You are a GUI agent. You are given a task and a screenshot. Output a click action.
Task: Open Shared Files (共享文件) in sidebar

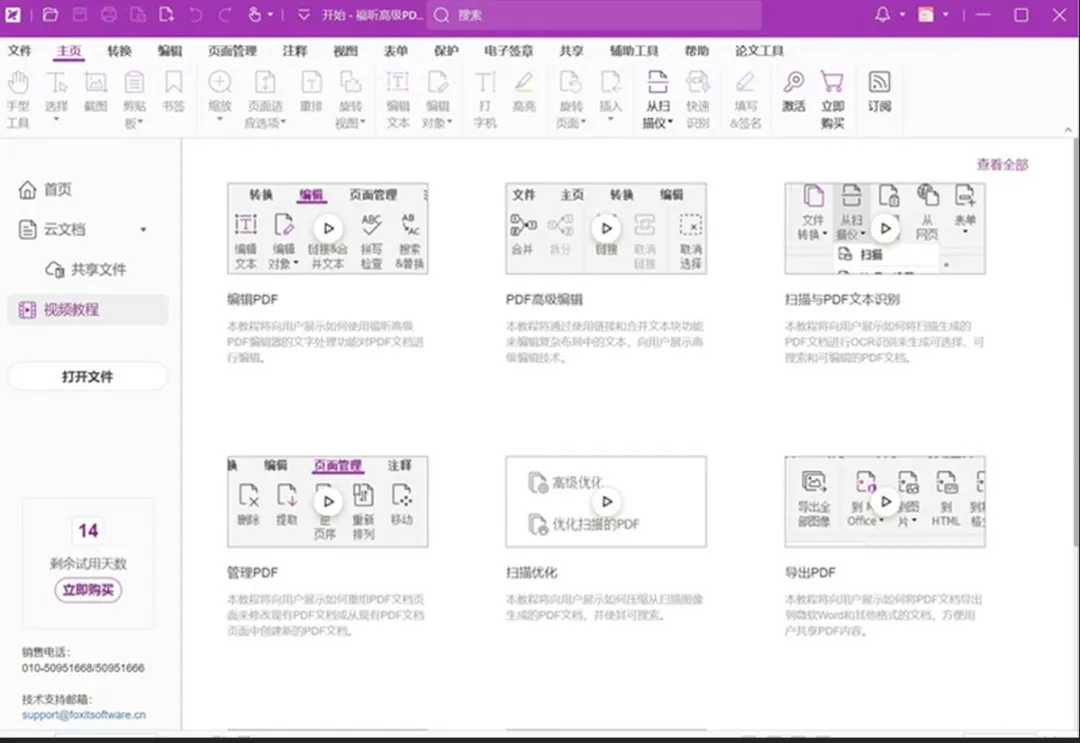pos(85,269)
